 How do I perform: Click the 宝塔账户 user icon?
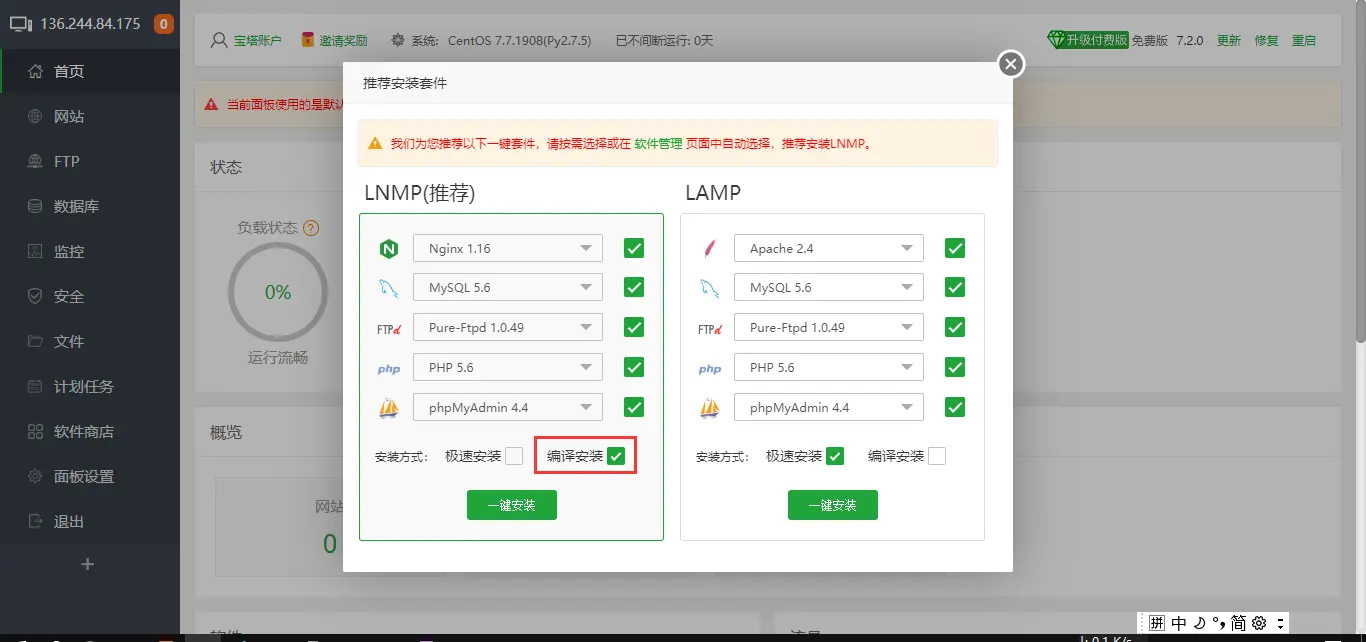coord(220,40)
